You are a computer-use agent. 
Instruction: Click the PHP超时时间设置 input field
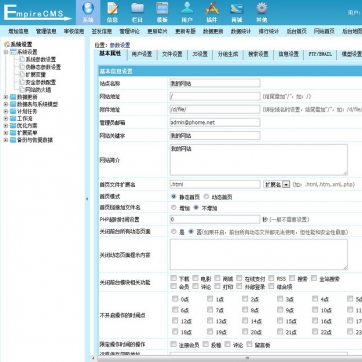215,219
